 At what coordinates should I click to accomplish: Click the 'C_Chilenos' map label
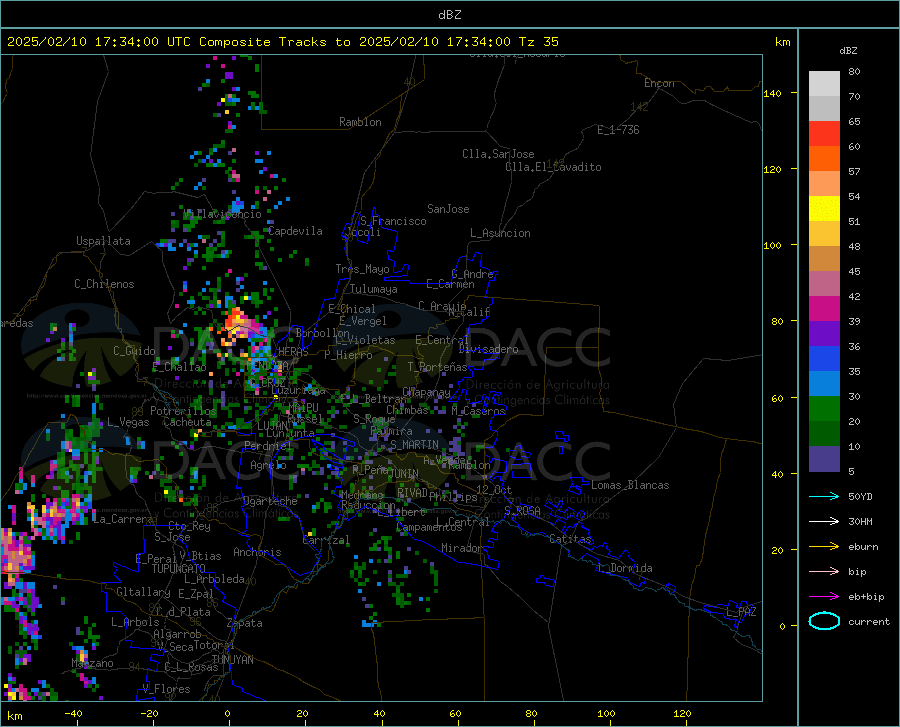tap(104, 284)
